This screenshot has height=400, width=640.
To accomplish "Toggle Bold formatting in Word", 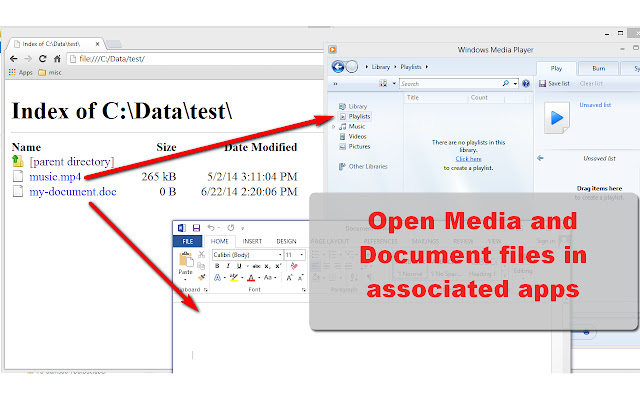I will click(218, 266).
